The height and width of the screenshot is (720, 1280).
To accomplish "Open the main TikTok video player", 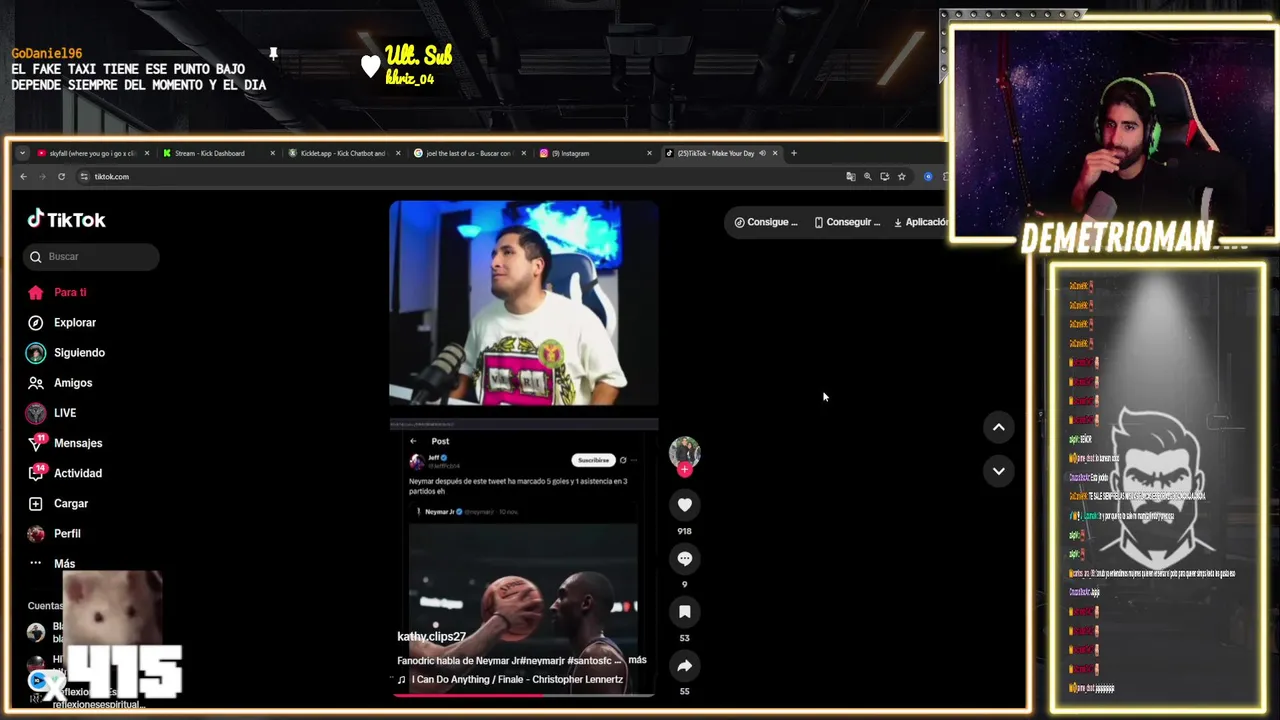I will point(524,448).
